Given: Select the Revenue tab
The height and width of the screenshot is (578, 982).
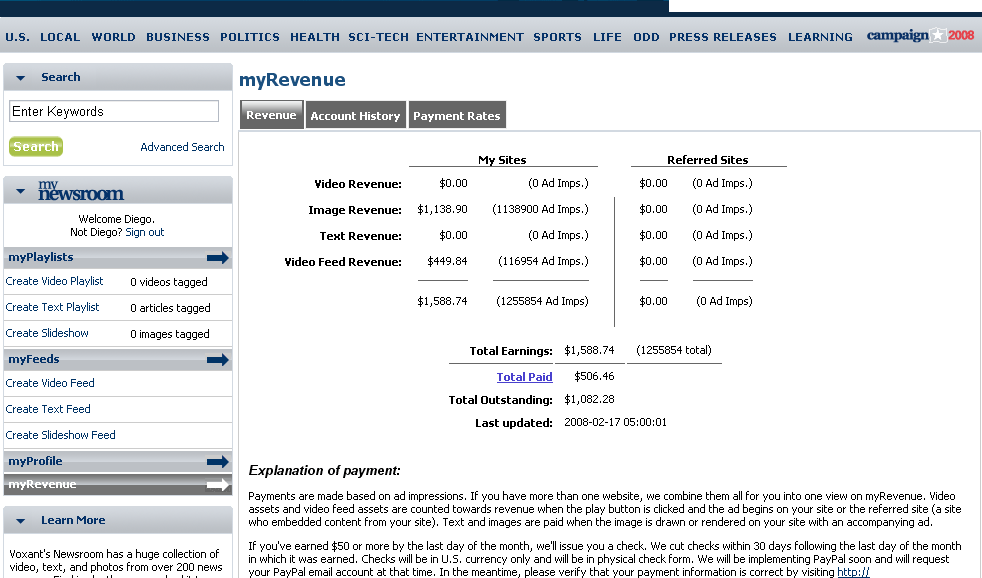Looking at the screenshot, I should click(271, 115).
